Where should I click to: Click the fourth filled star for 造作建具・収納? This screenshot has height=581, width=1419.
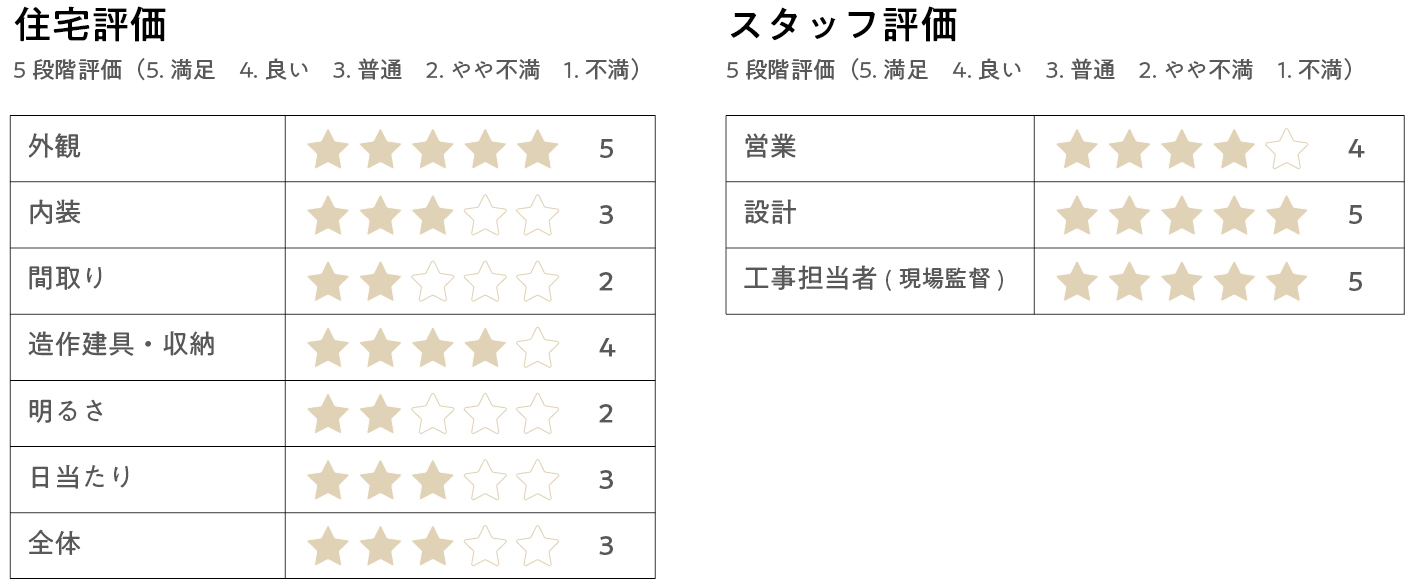[x=486, y=347]
